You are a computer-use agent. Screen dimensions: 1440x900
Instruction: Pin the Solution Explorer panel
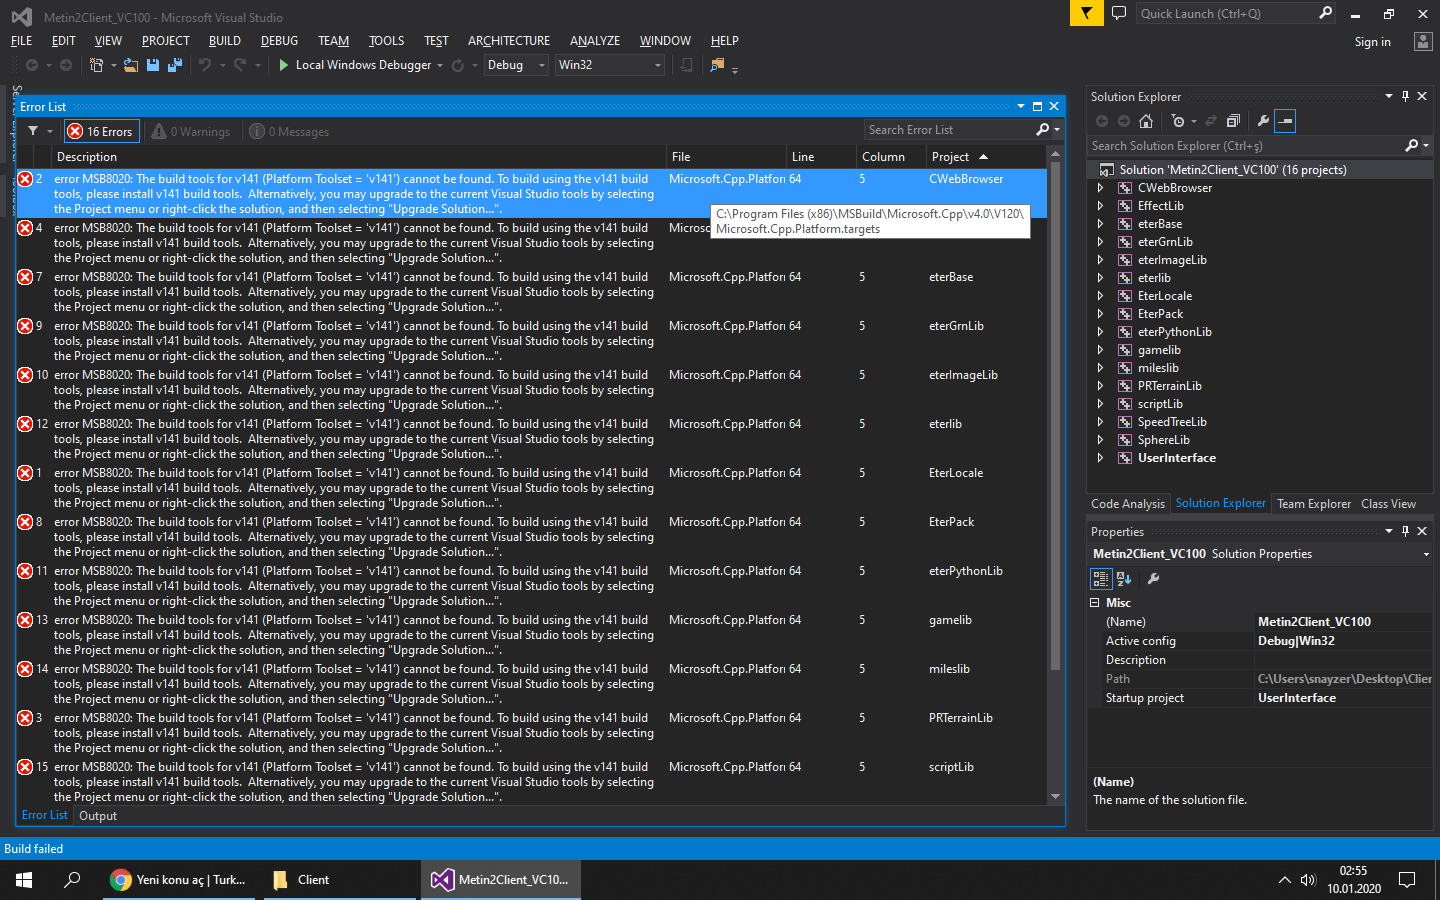click(1405, 96)
